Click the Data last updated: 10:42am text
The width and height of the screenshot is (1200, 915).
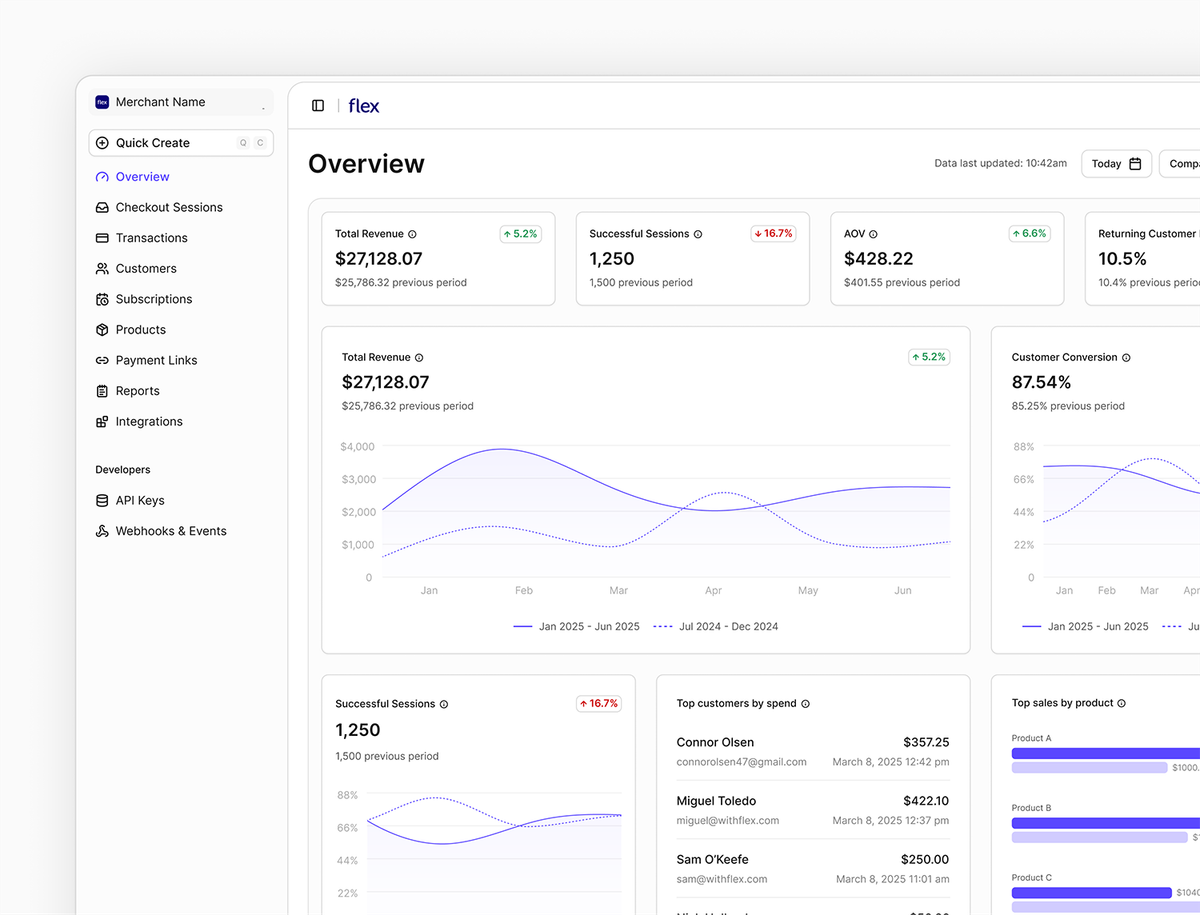pos(1001,163)
